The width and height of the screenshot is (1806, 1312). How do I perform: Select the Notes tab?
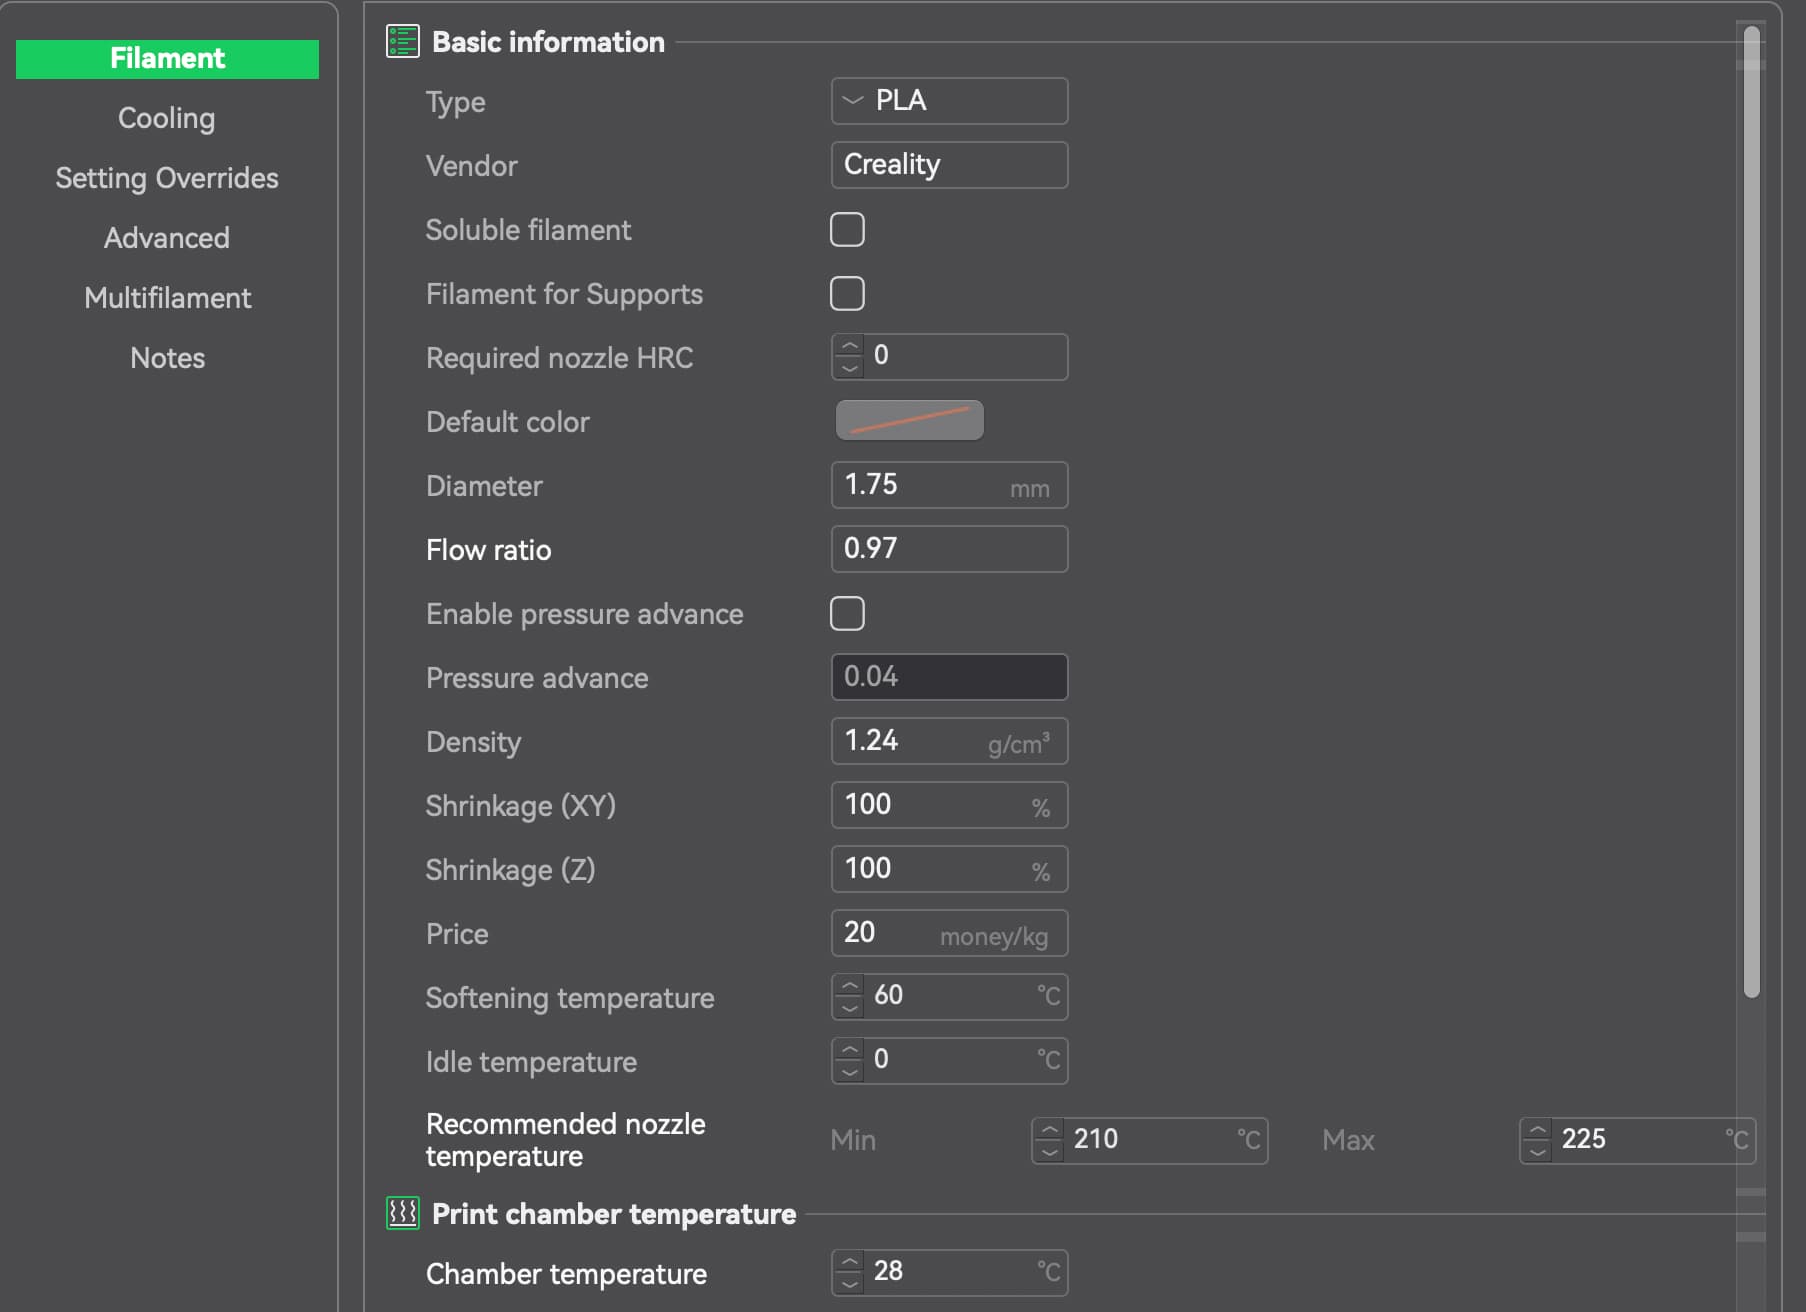click(167, 358)
